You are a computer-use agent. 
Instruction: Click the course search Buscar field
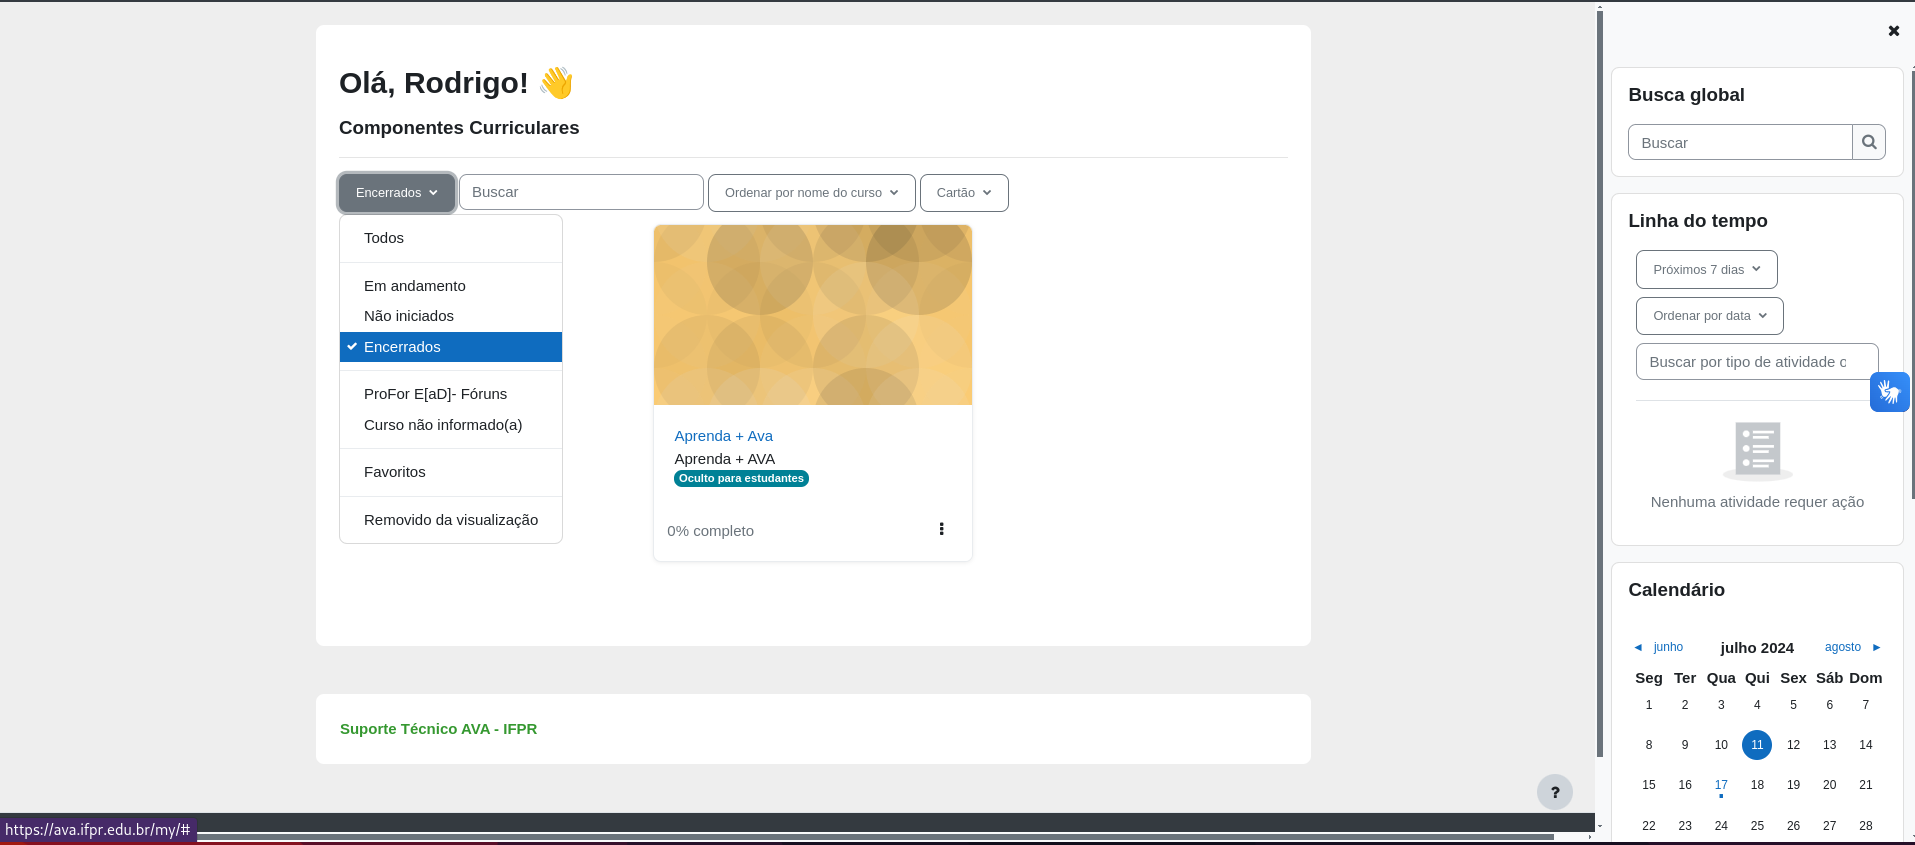[581, 192]
